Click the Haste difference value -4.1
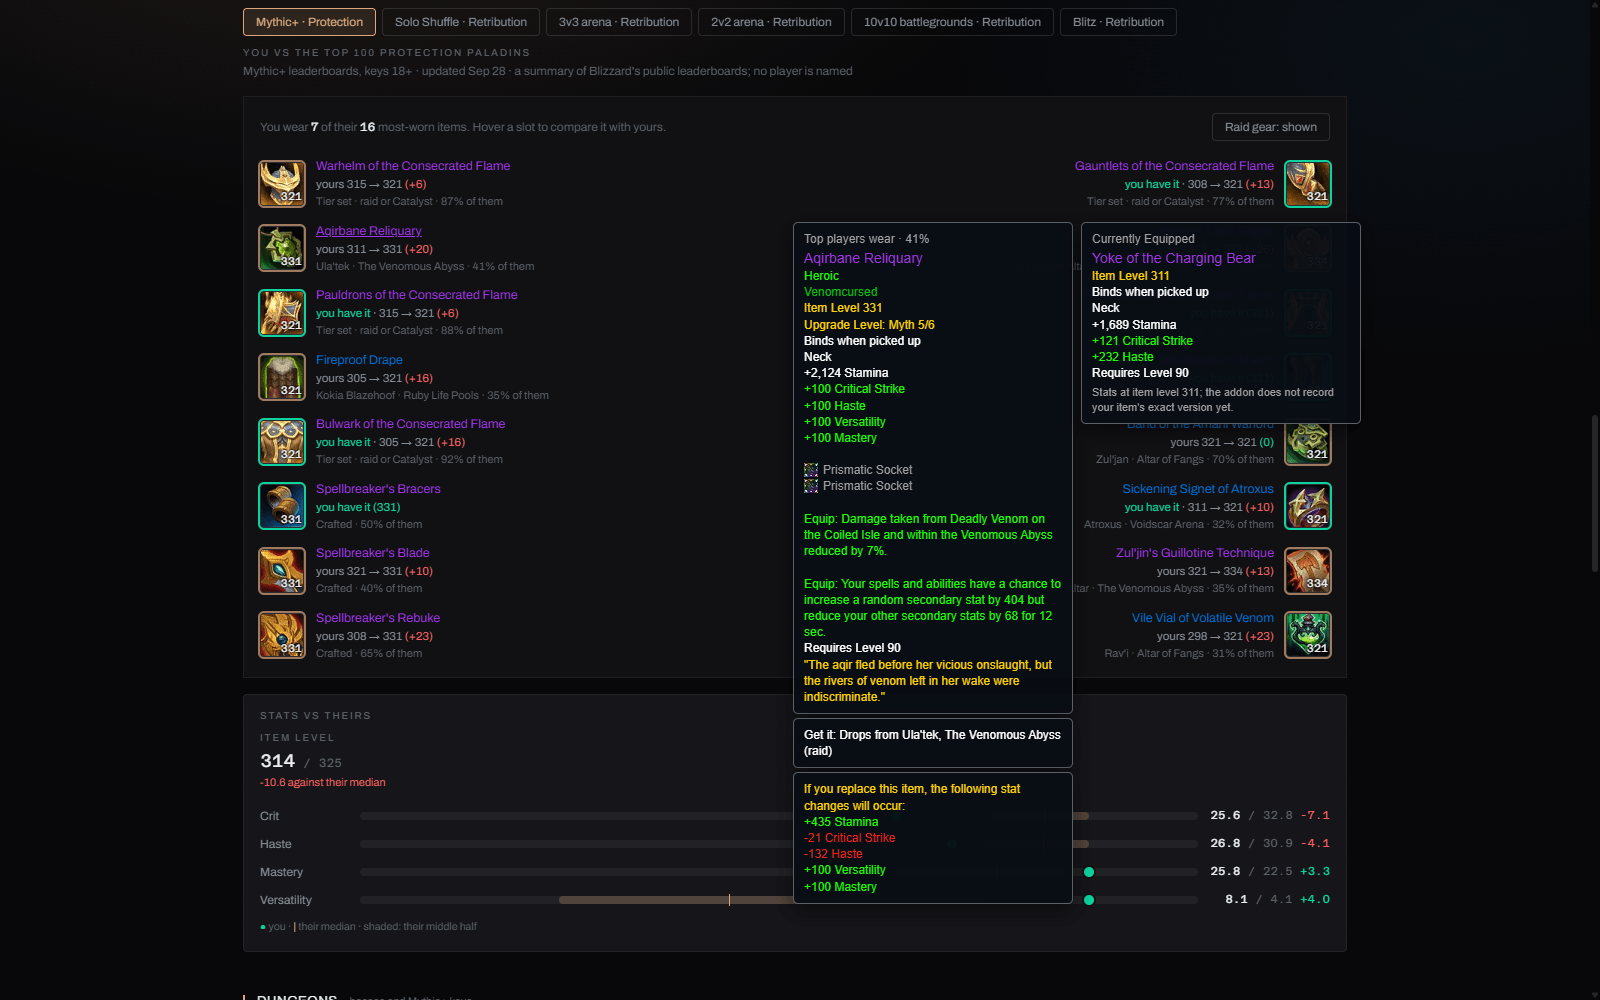Image resolution: width=1600 pixels, height=1000 pixels. point(1317,844)
